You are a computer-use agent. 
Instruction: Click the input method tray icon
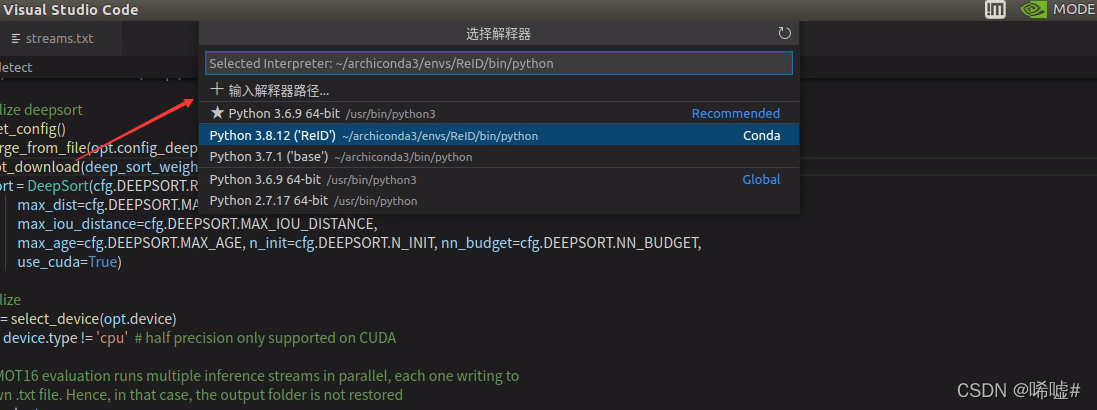tap(995, 9)
